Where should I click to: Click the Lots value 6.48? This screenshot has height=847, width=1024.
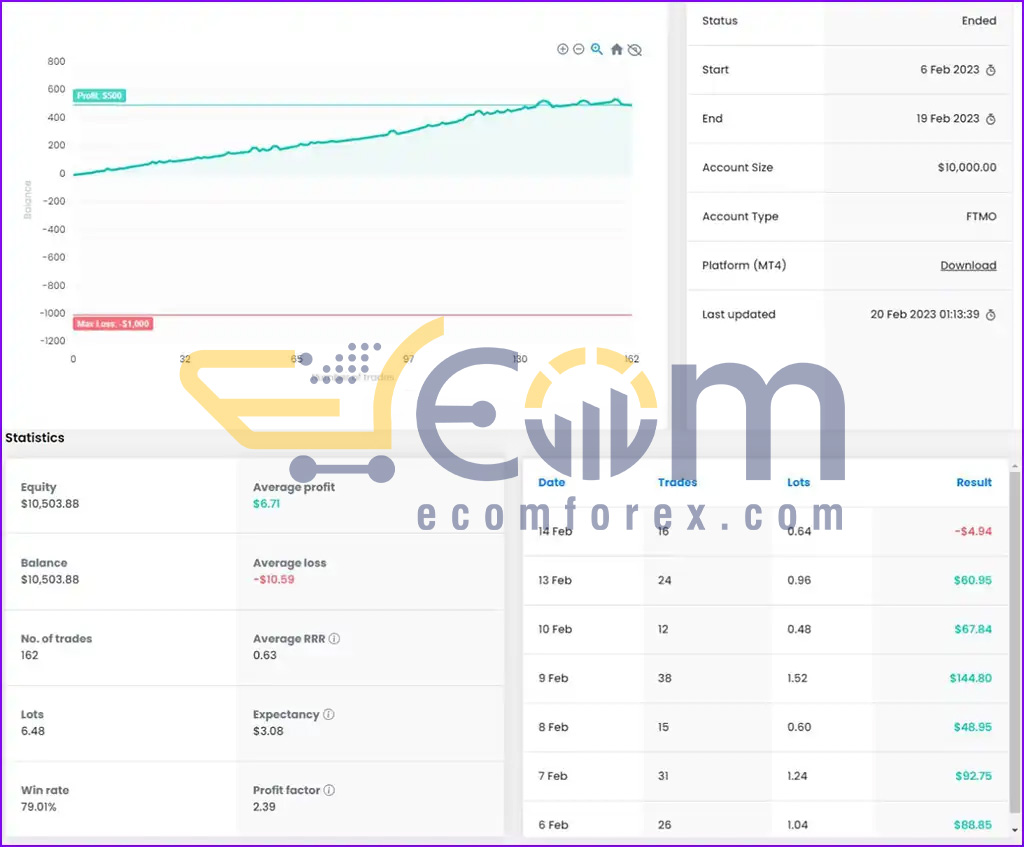(x=33, y=731)
